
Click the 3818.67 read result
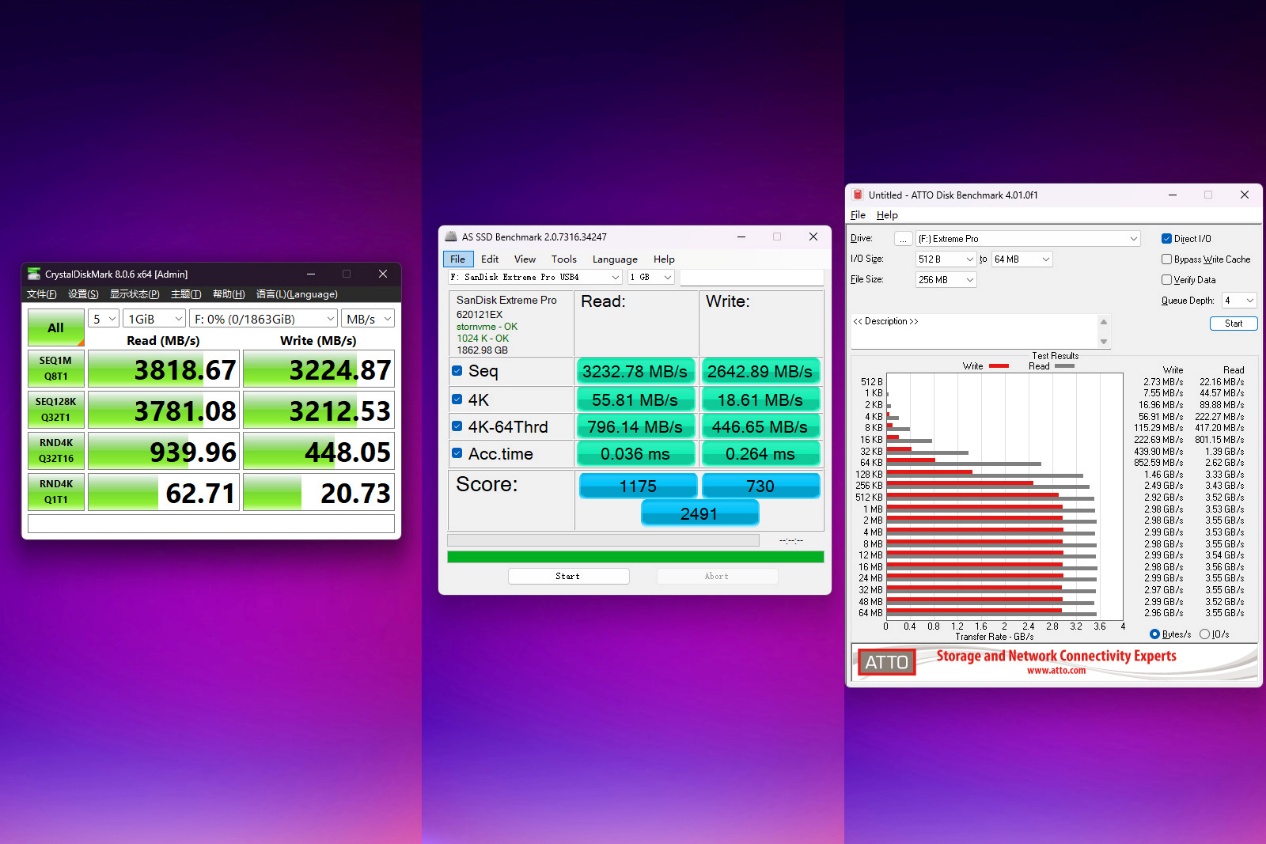coord(164,369)
